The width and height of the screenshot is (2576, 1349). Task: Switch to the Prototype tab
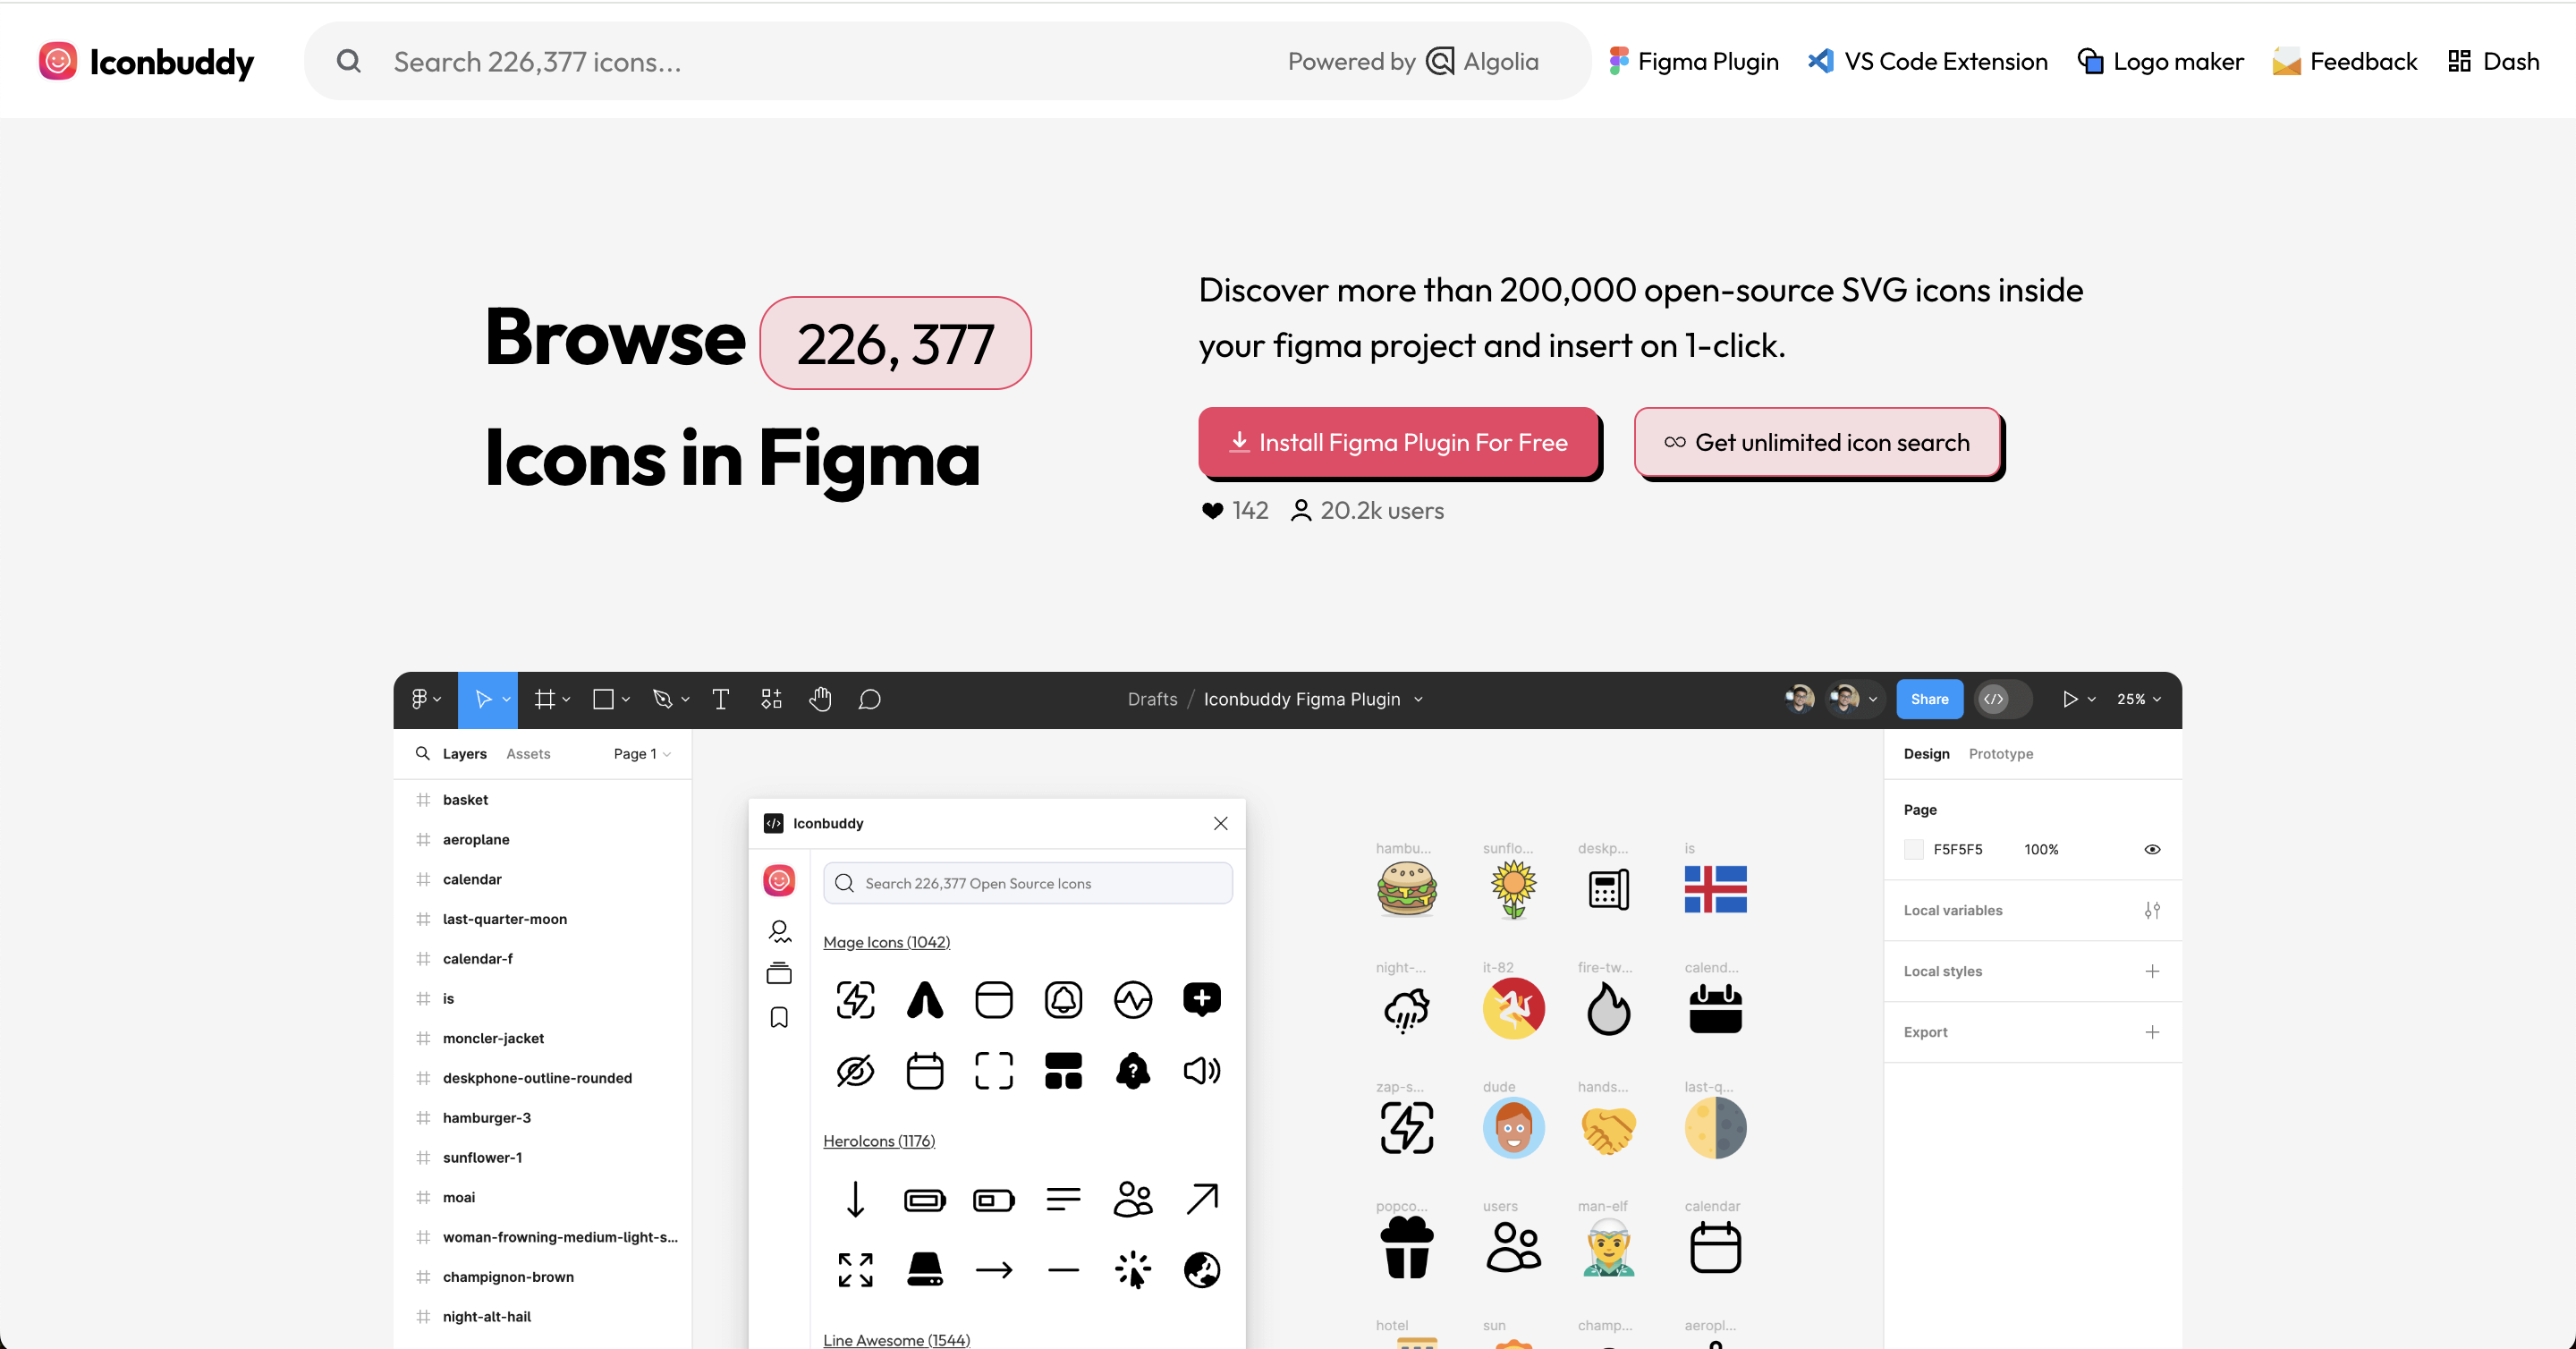(x=2000, y=753)
